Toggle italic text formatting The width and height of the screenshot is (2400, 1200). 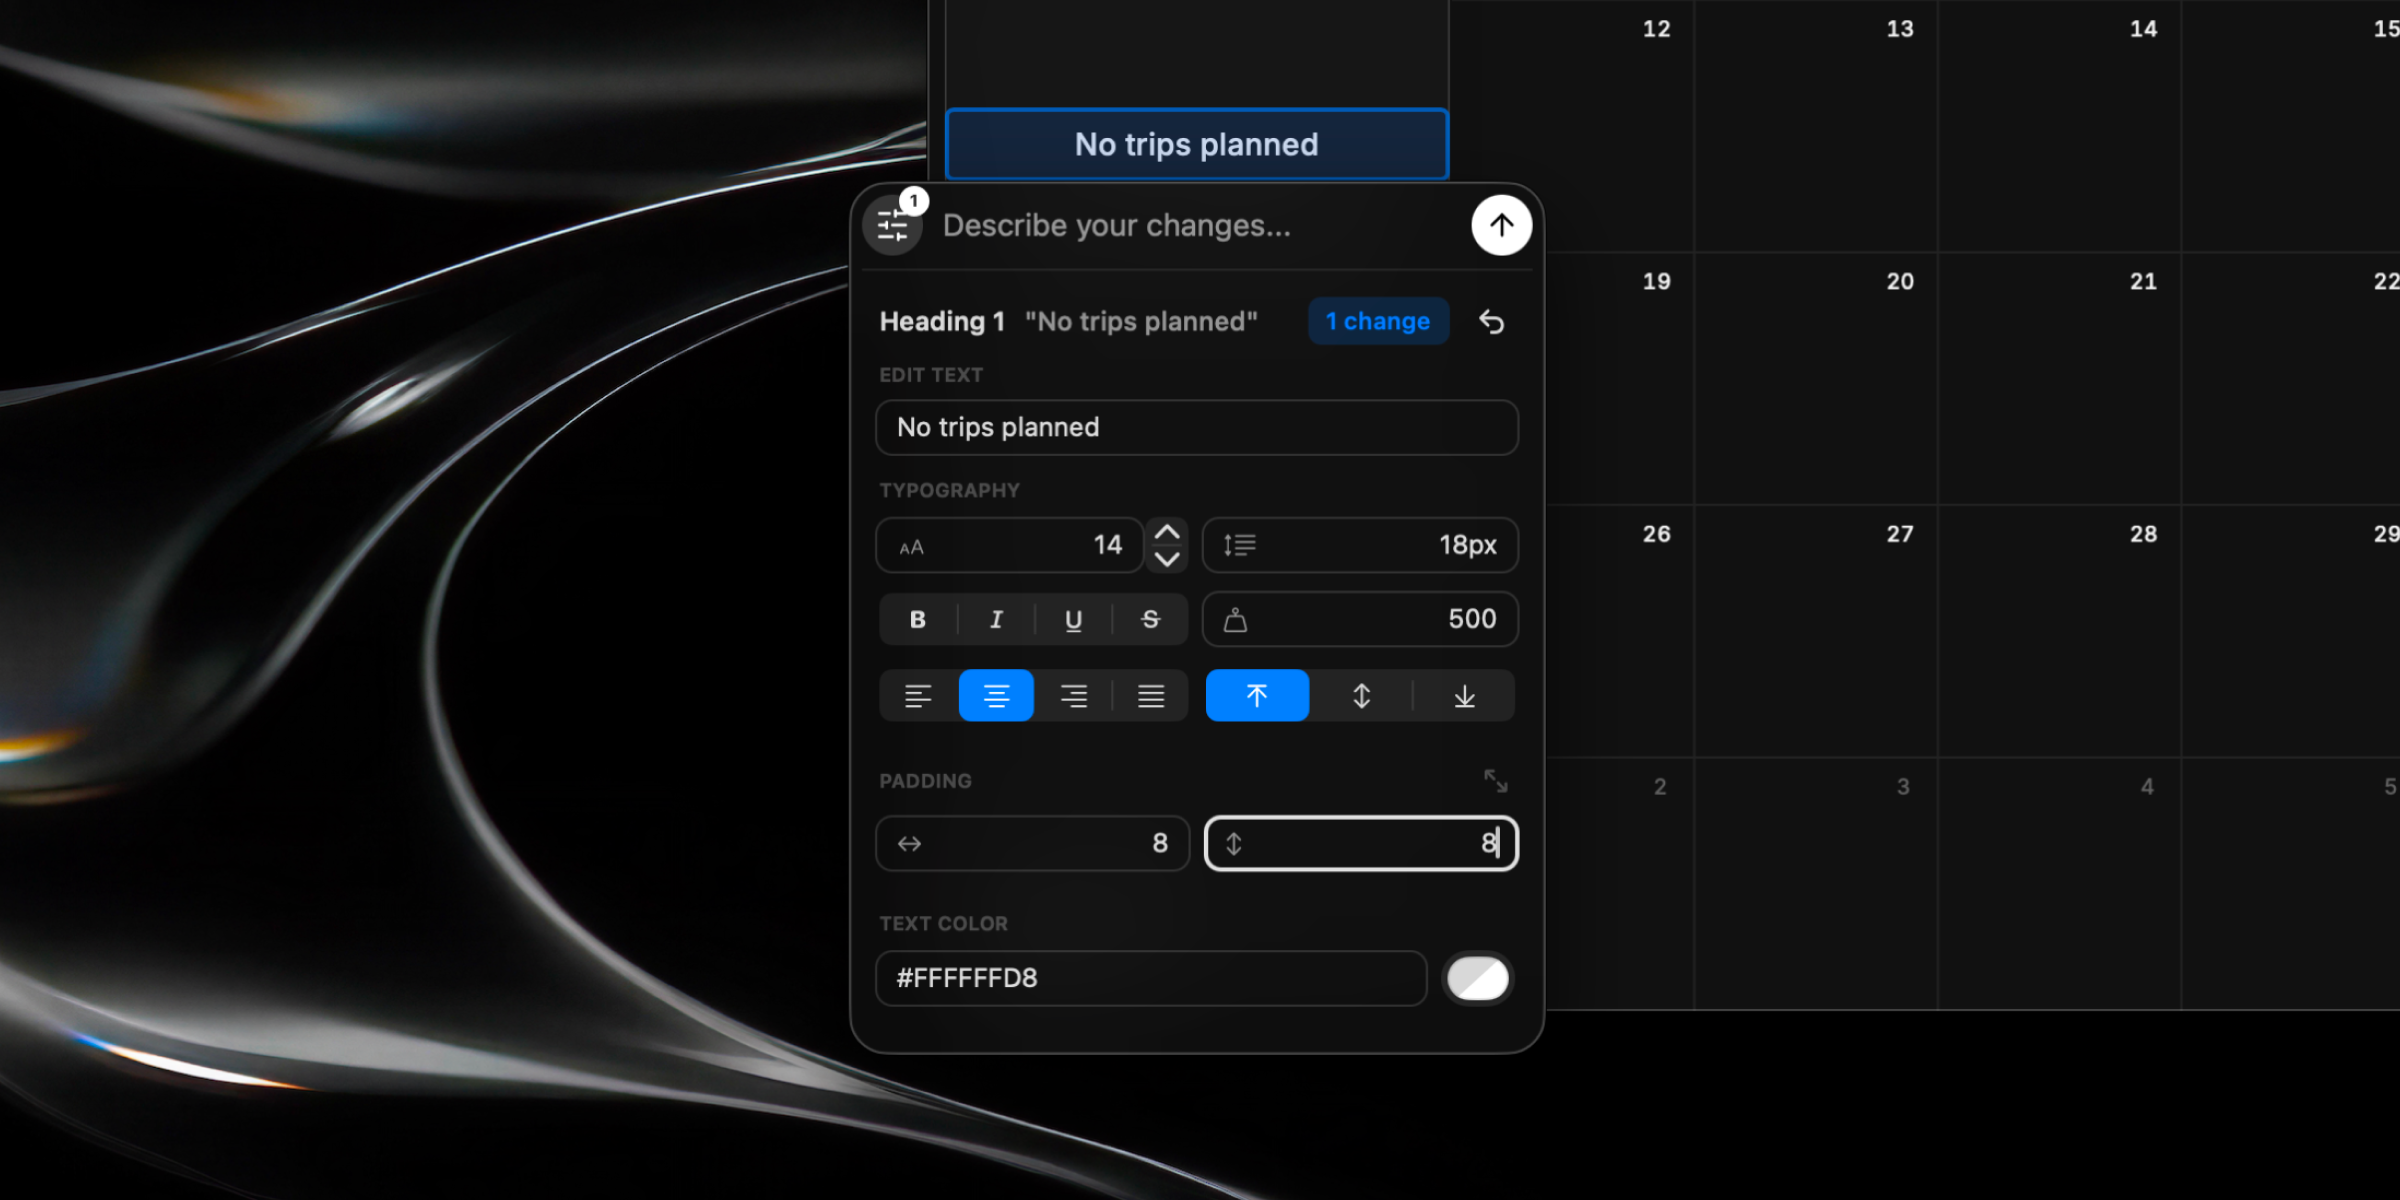996,620
